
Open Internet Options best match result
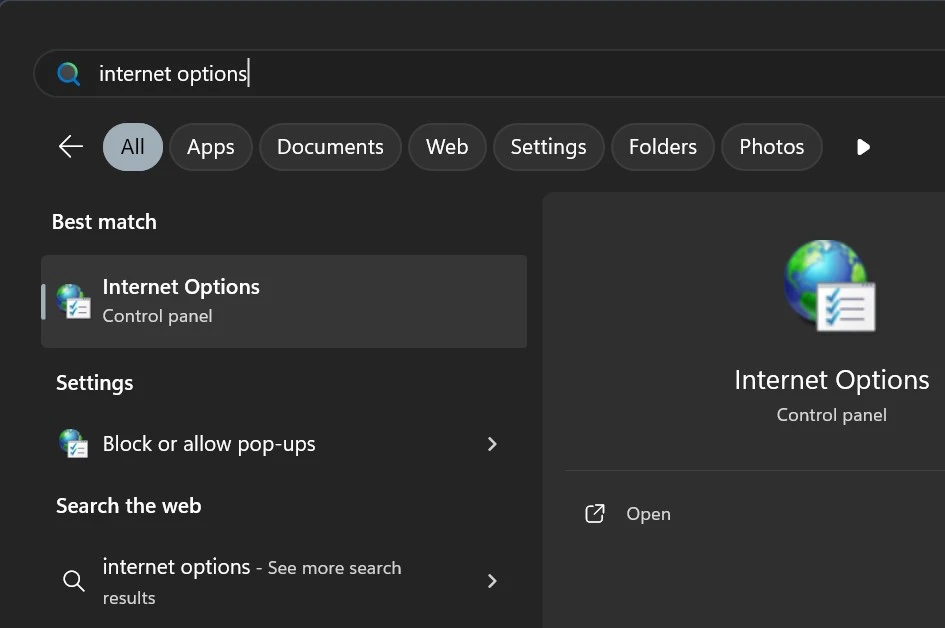(284, 301)
